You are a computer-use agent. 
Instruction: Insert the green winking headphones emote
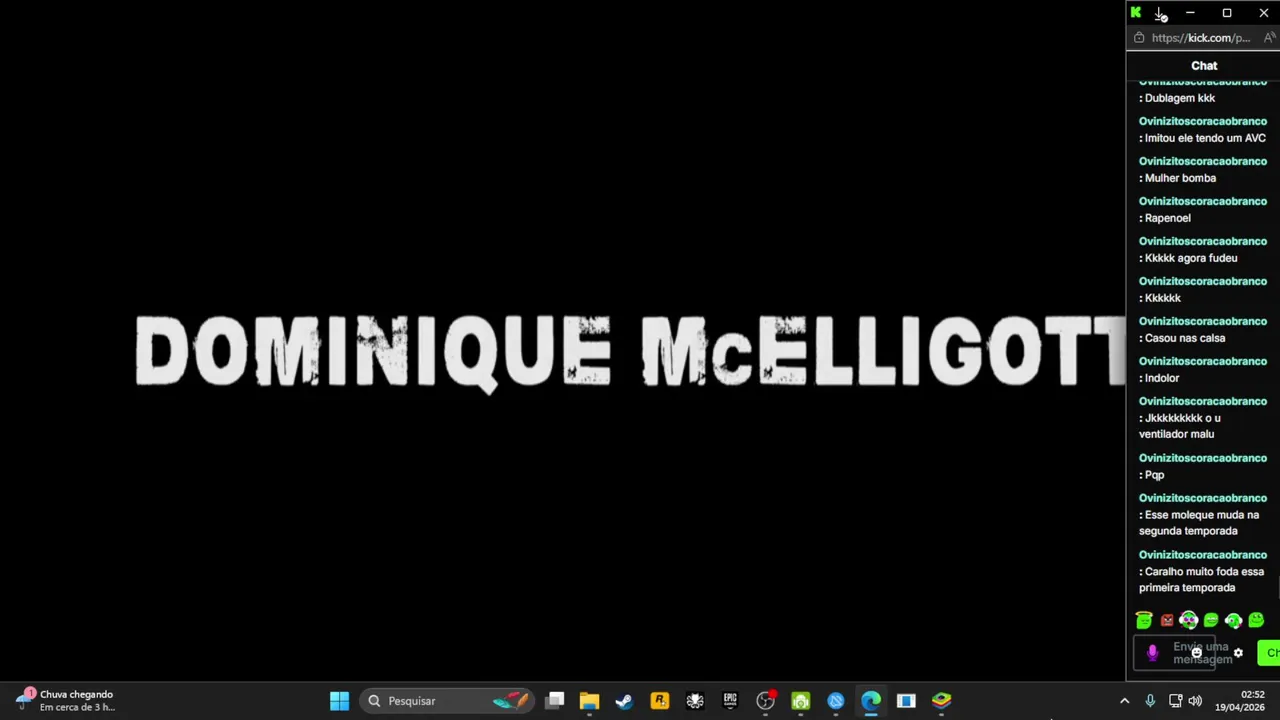click(x=1233, y=621)
